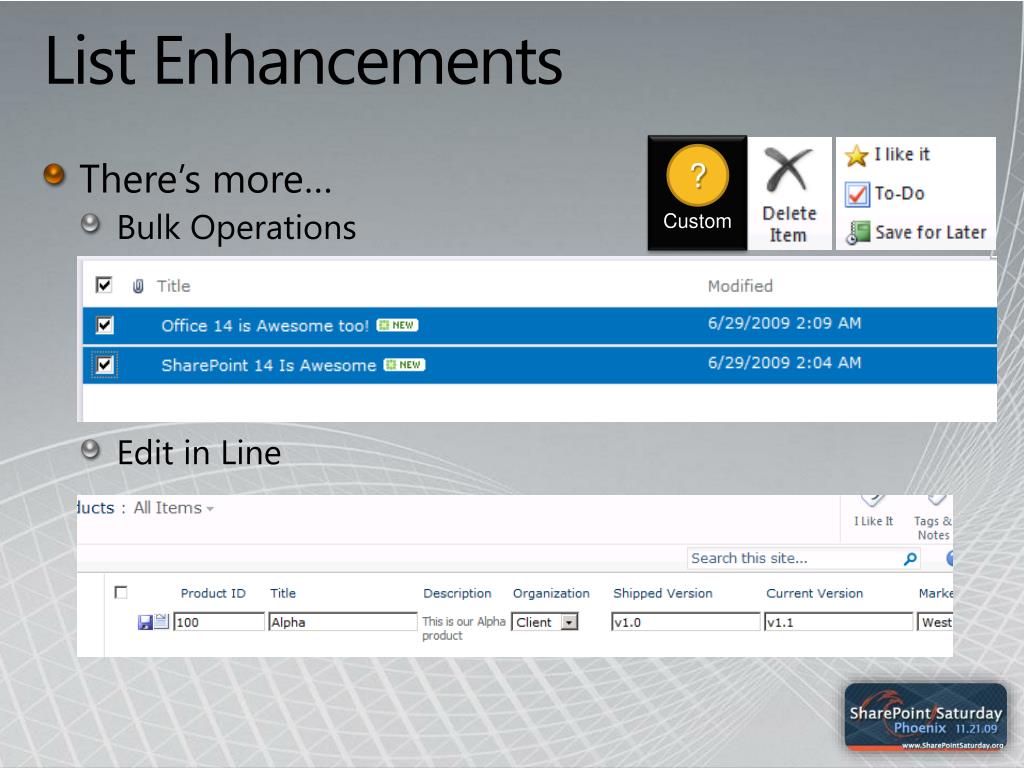Click NEW badge beside SharePoint 14 item
This screenshot has height=768, width=1024.
pos(404,364)
